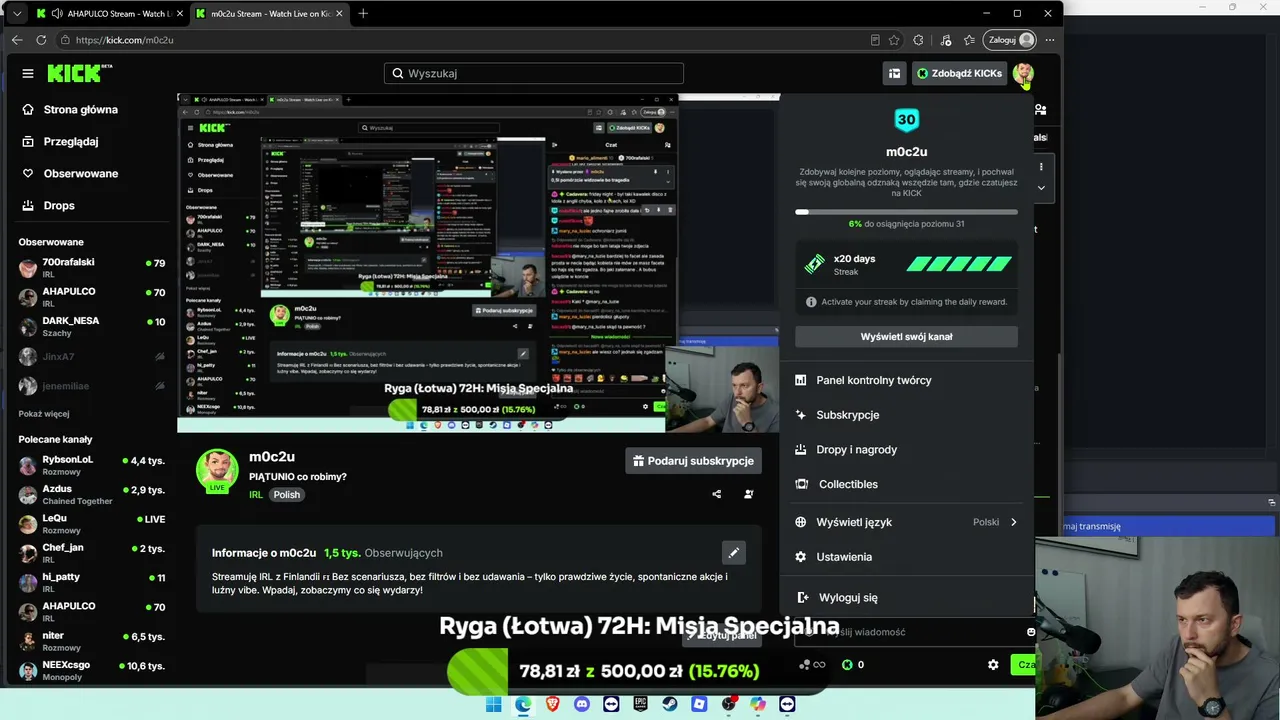This screenshot has height=720, width=1280.
Task: Click the Zaloguj browser profile button
Action: coord(1010,40)
